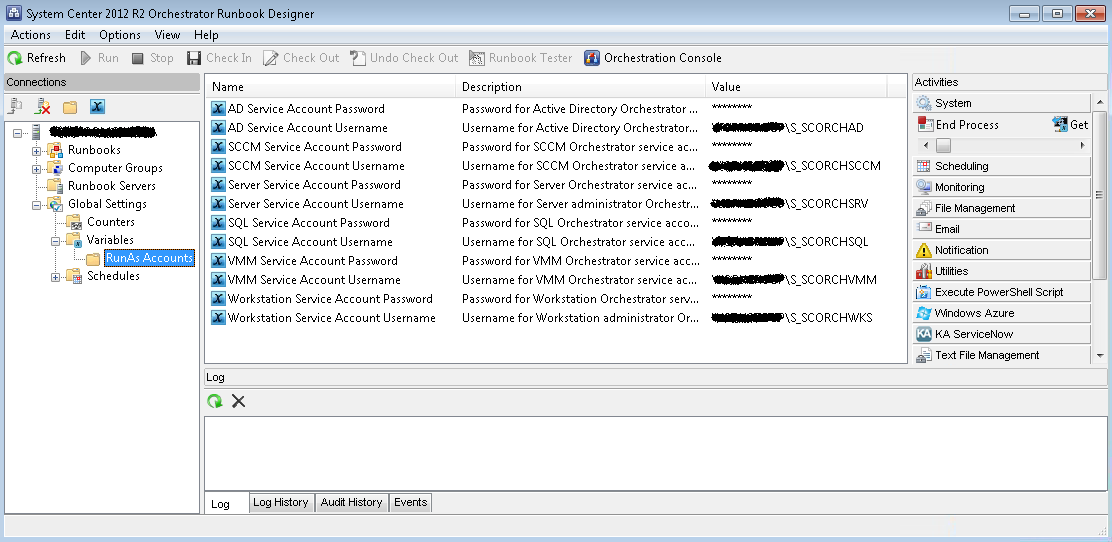Sort by the Value column header

pyautogui.click(x=796, y=87)
